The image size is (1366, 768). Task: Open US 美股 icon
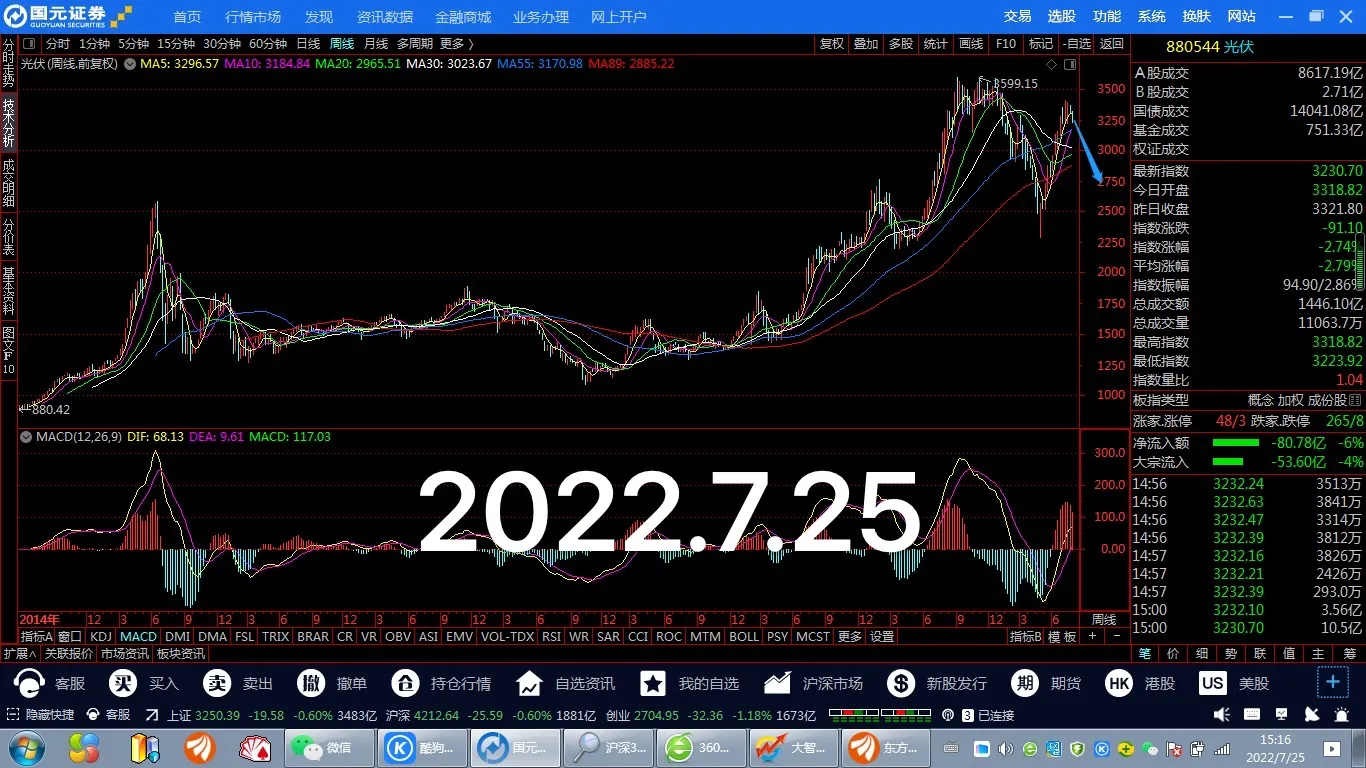pyautogui.click(x=1213, y=684)
